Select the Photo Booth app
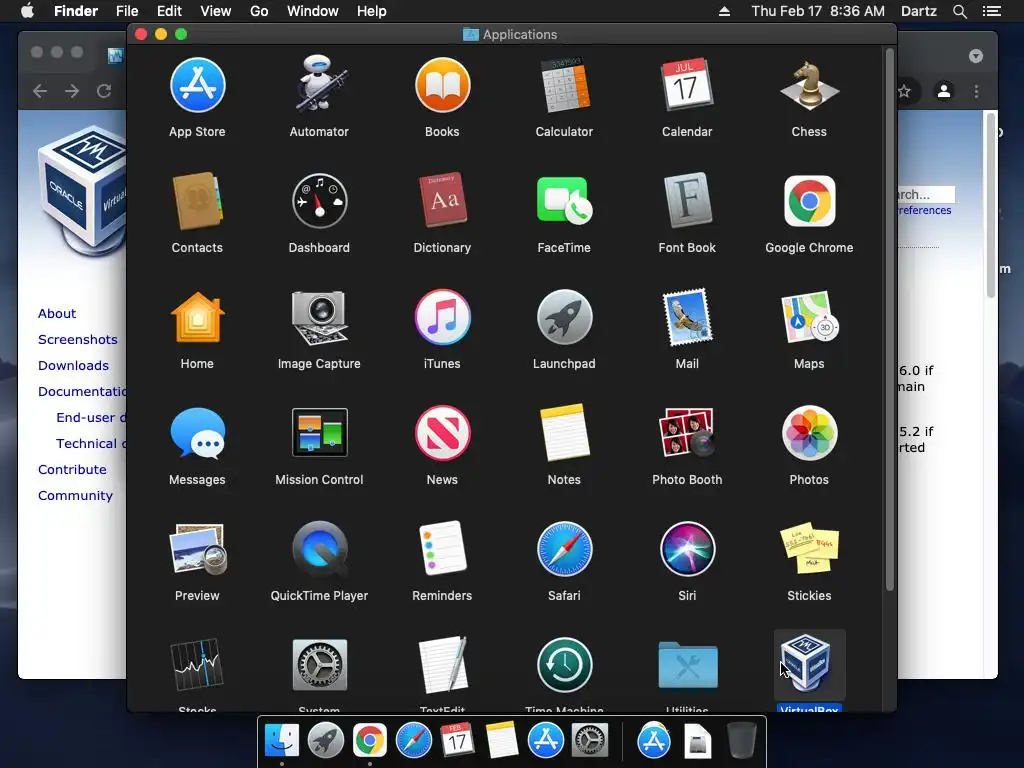The width and height of the screenshot is (1024, 768). 687,432
